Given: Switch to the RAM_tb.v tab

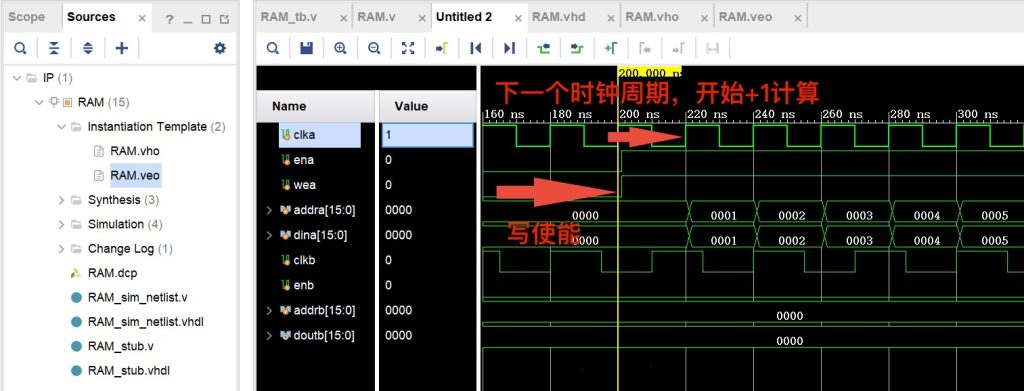Looking at the screenshot, I should 289,17.
